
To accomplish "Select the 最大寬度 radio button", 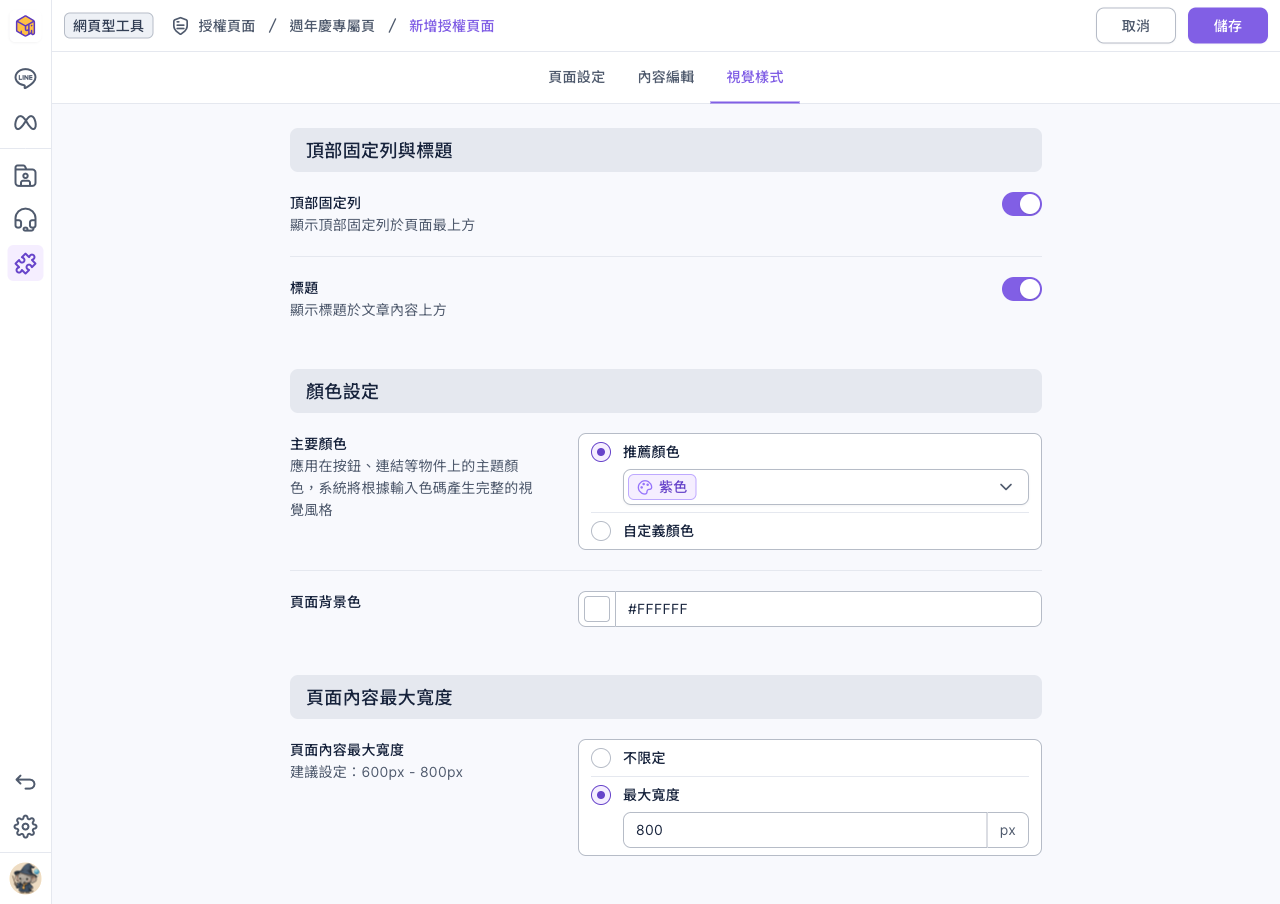I will point(601,795).
